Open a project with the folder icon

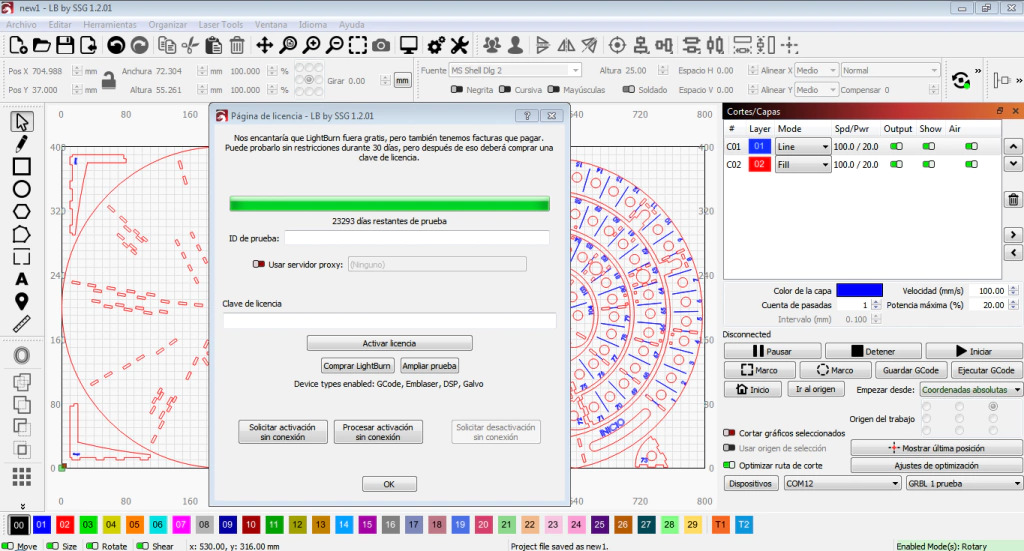coord(41,45)
